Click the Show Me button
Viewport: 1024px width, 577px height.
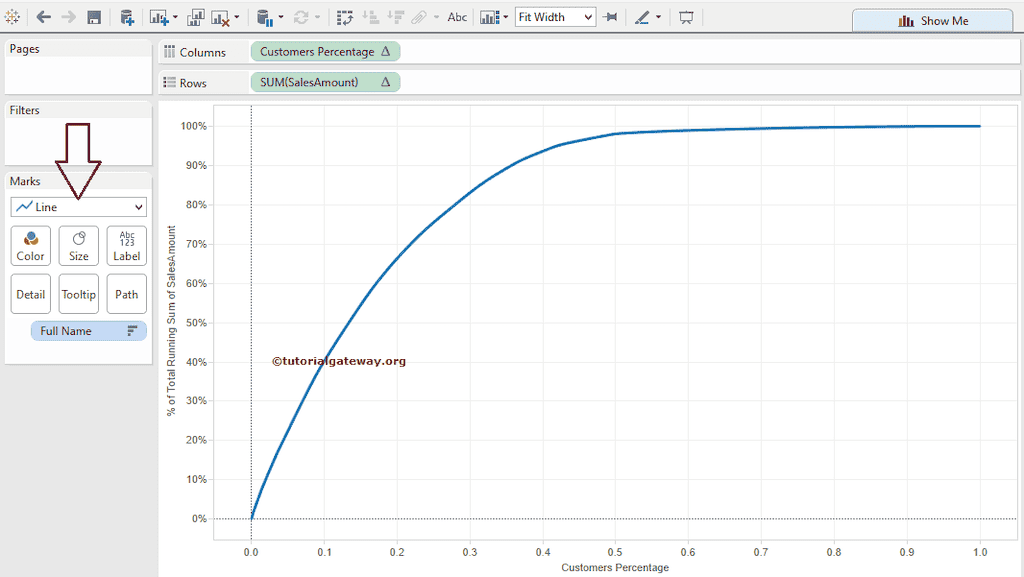pos(932,20)
